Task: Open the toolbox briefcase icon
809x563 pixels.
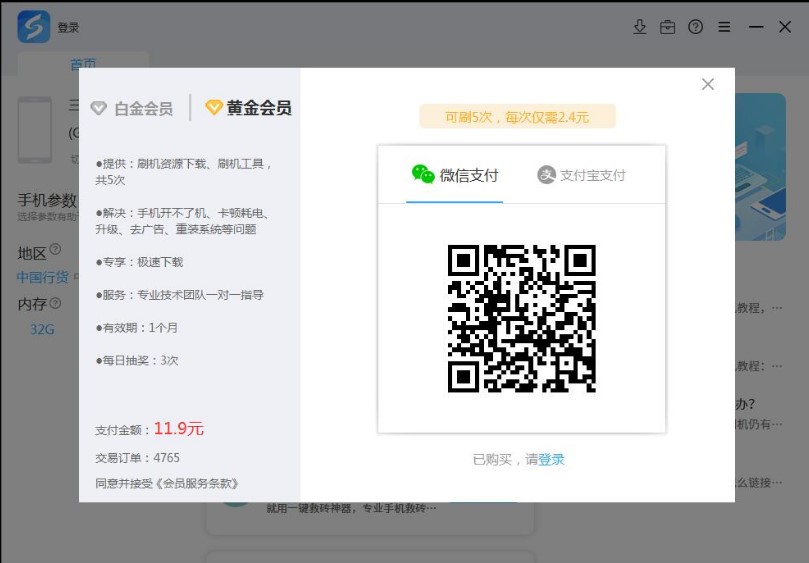Action: (667, 27)
